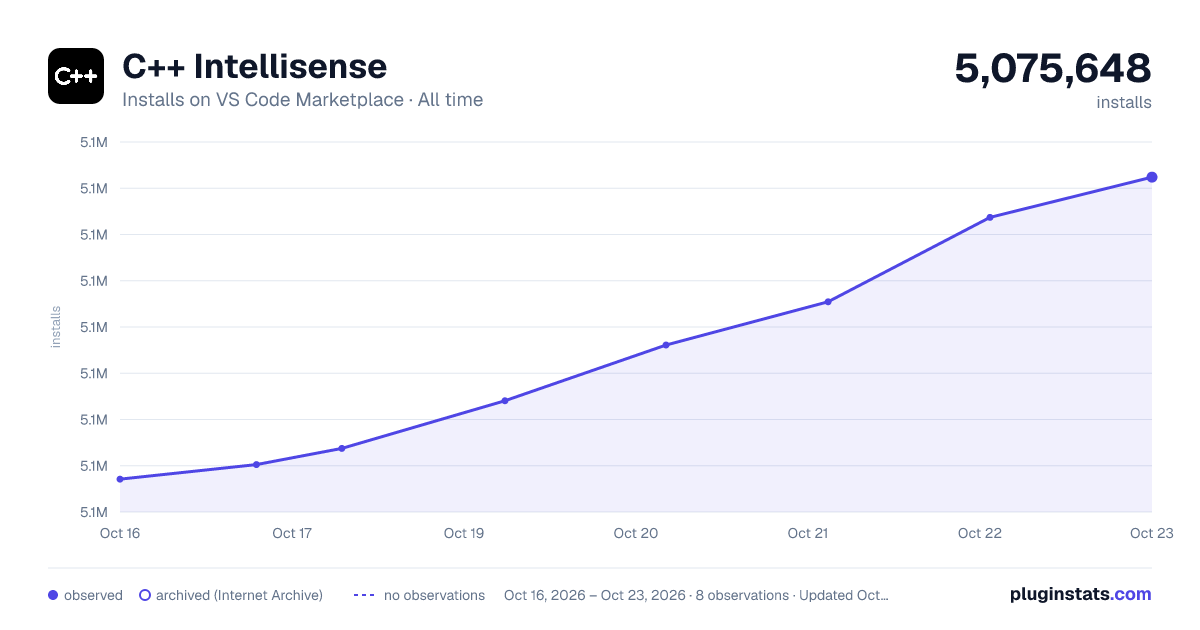Click the Oct 22 x-axis label
This screenshot has height=630, width=1200.
pyautogui.click(x=980, y=533)
